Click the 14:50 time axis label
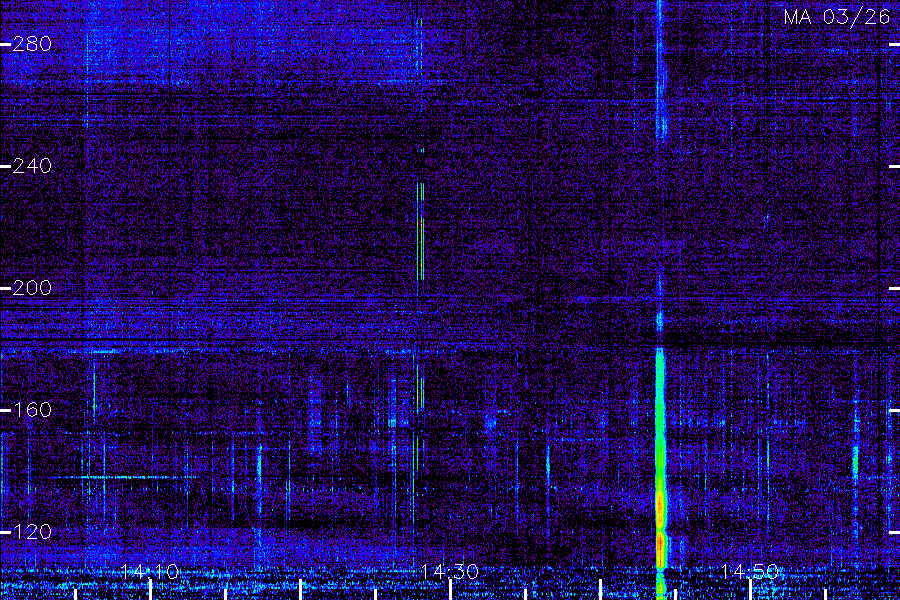This screenshot has height=600, width=900. pos(749,571)
